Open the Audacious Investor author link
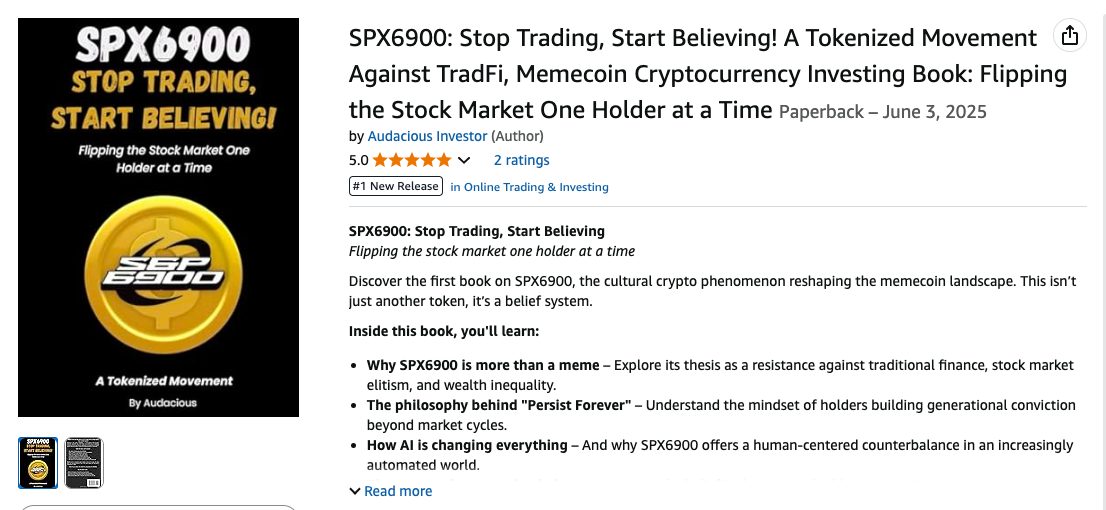 click(x=427, y=136)
